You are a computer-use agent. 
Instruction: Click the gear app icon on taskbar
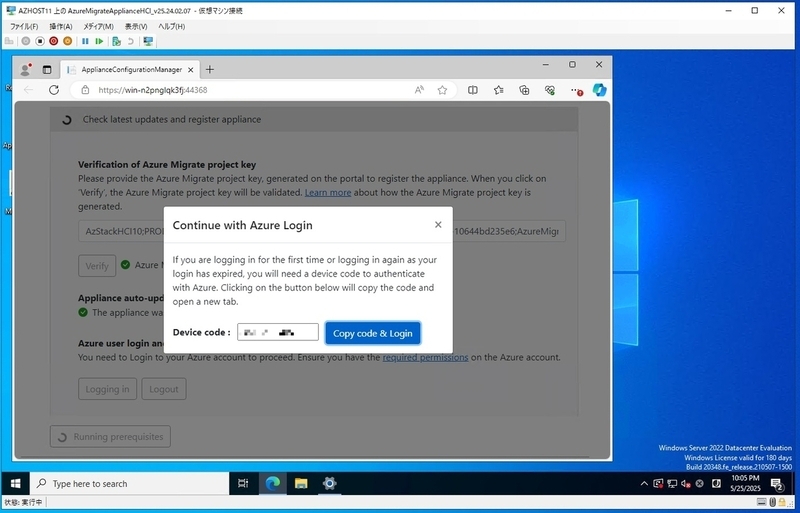tap(329, 483)
